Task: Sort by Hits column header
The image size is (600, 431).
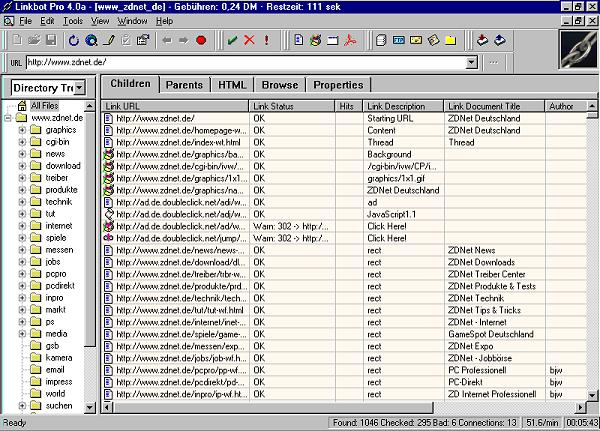Action: (x=349, y=106)
